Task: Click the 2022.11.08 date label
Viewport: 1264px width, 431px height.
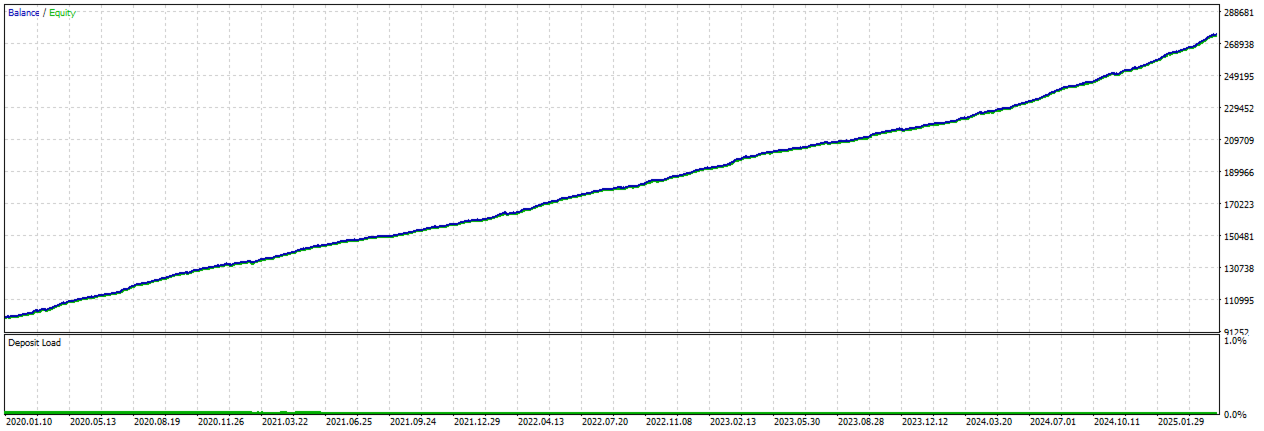Action: click(x=669, y=423)
